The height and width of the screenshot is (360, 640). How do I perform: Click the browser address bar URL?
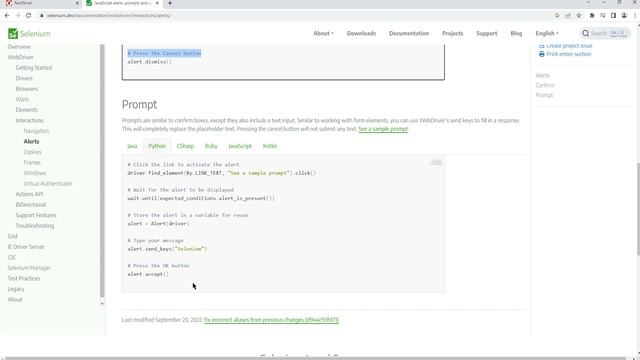(109, 16)
